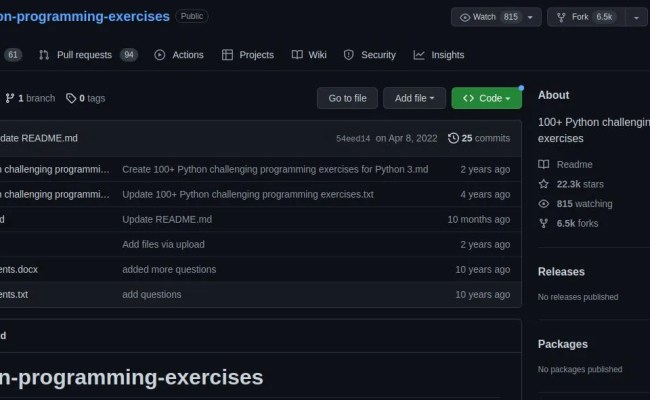
Task: Click the Readme book icon in About
Action: pyautogui.click(x=543, y=165)
